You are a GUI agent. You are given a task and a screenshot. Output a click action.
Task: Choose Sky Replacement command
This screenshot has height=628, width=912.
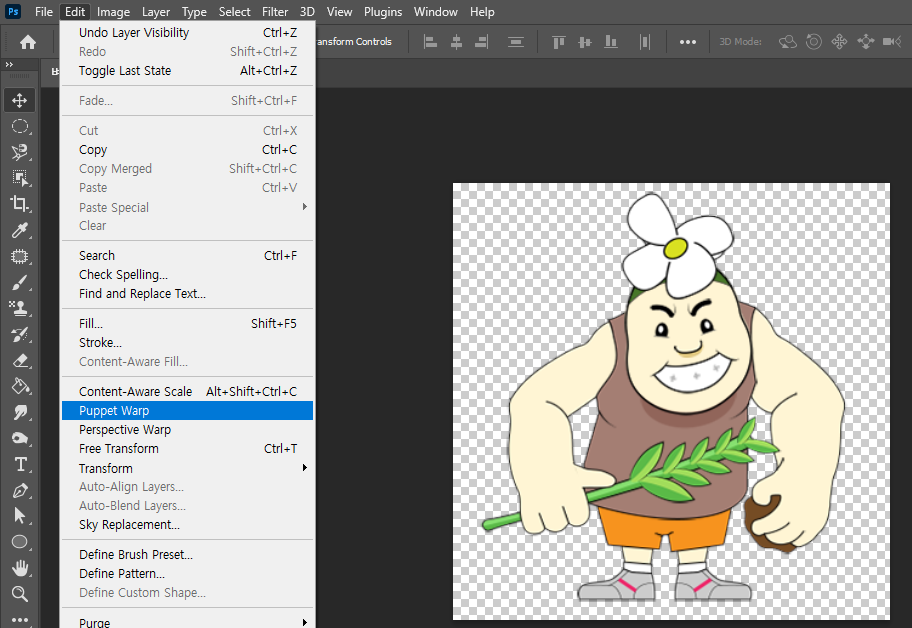coord(187,524)
